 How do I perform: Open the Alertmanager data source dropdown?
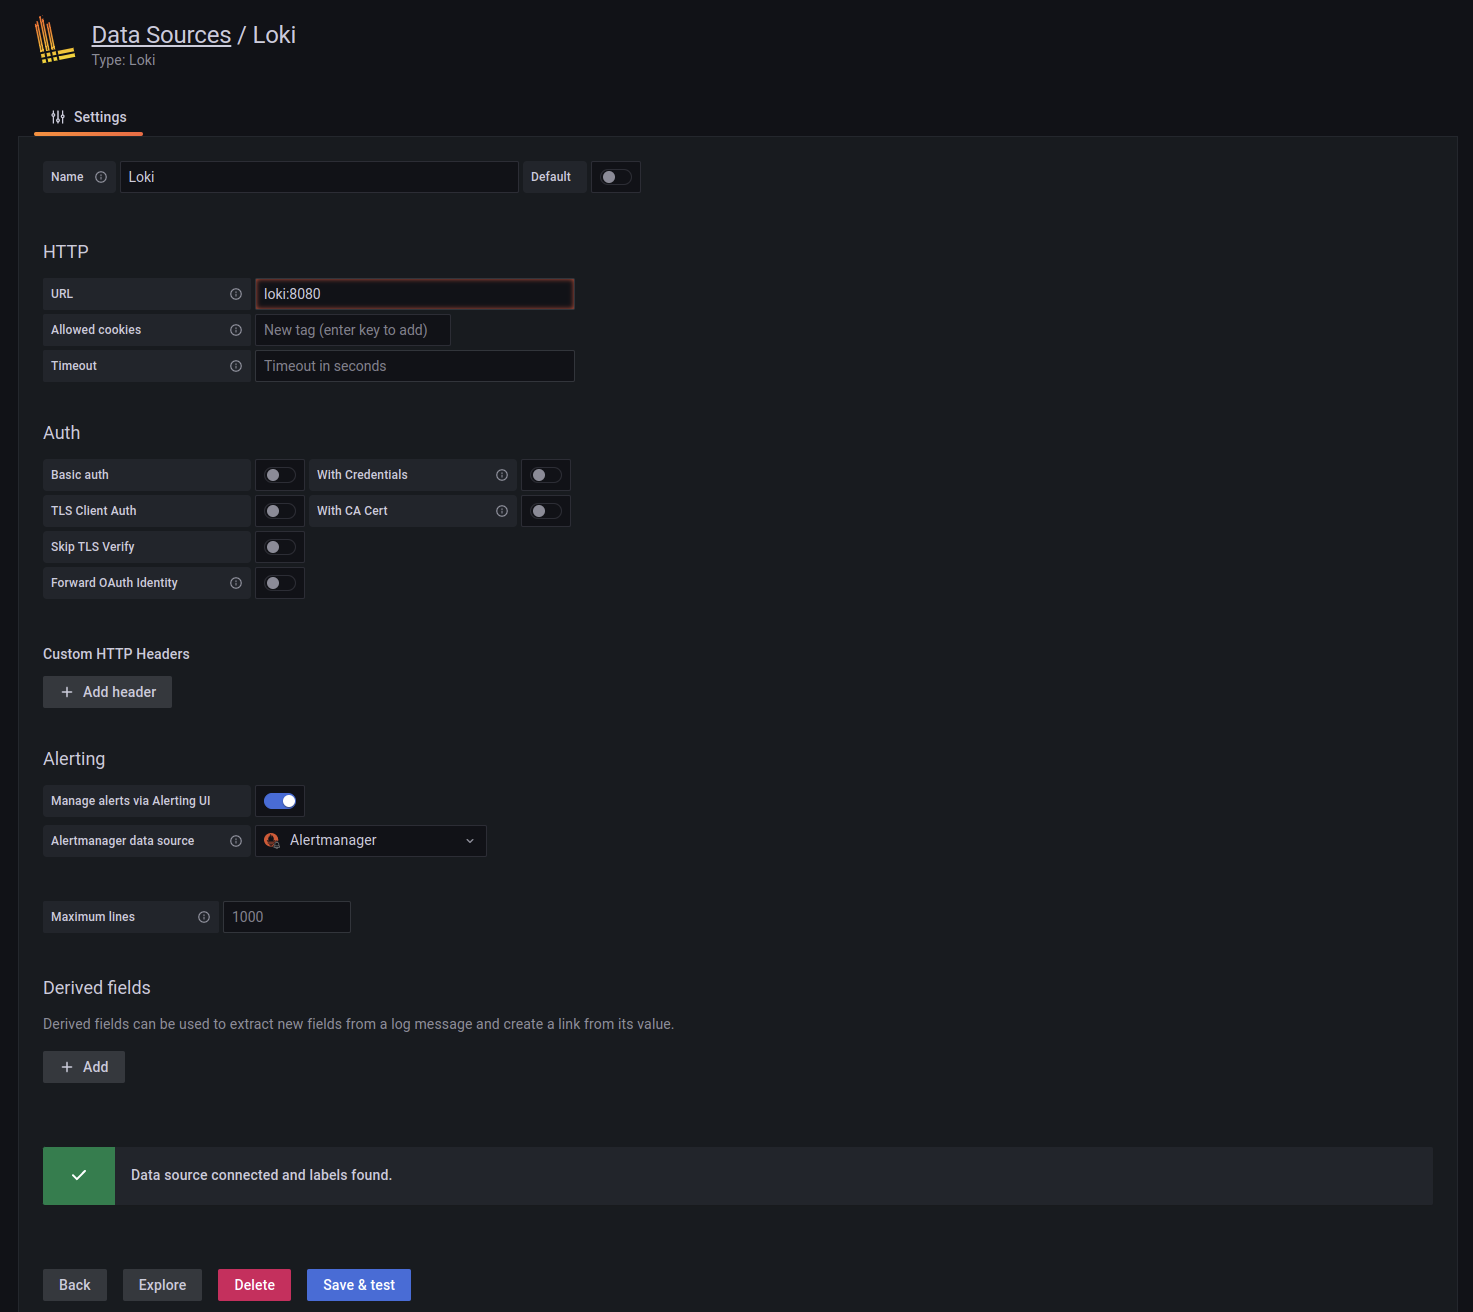click(x=370, y=840)
